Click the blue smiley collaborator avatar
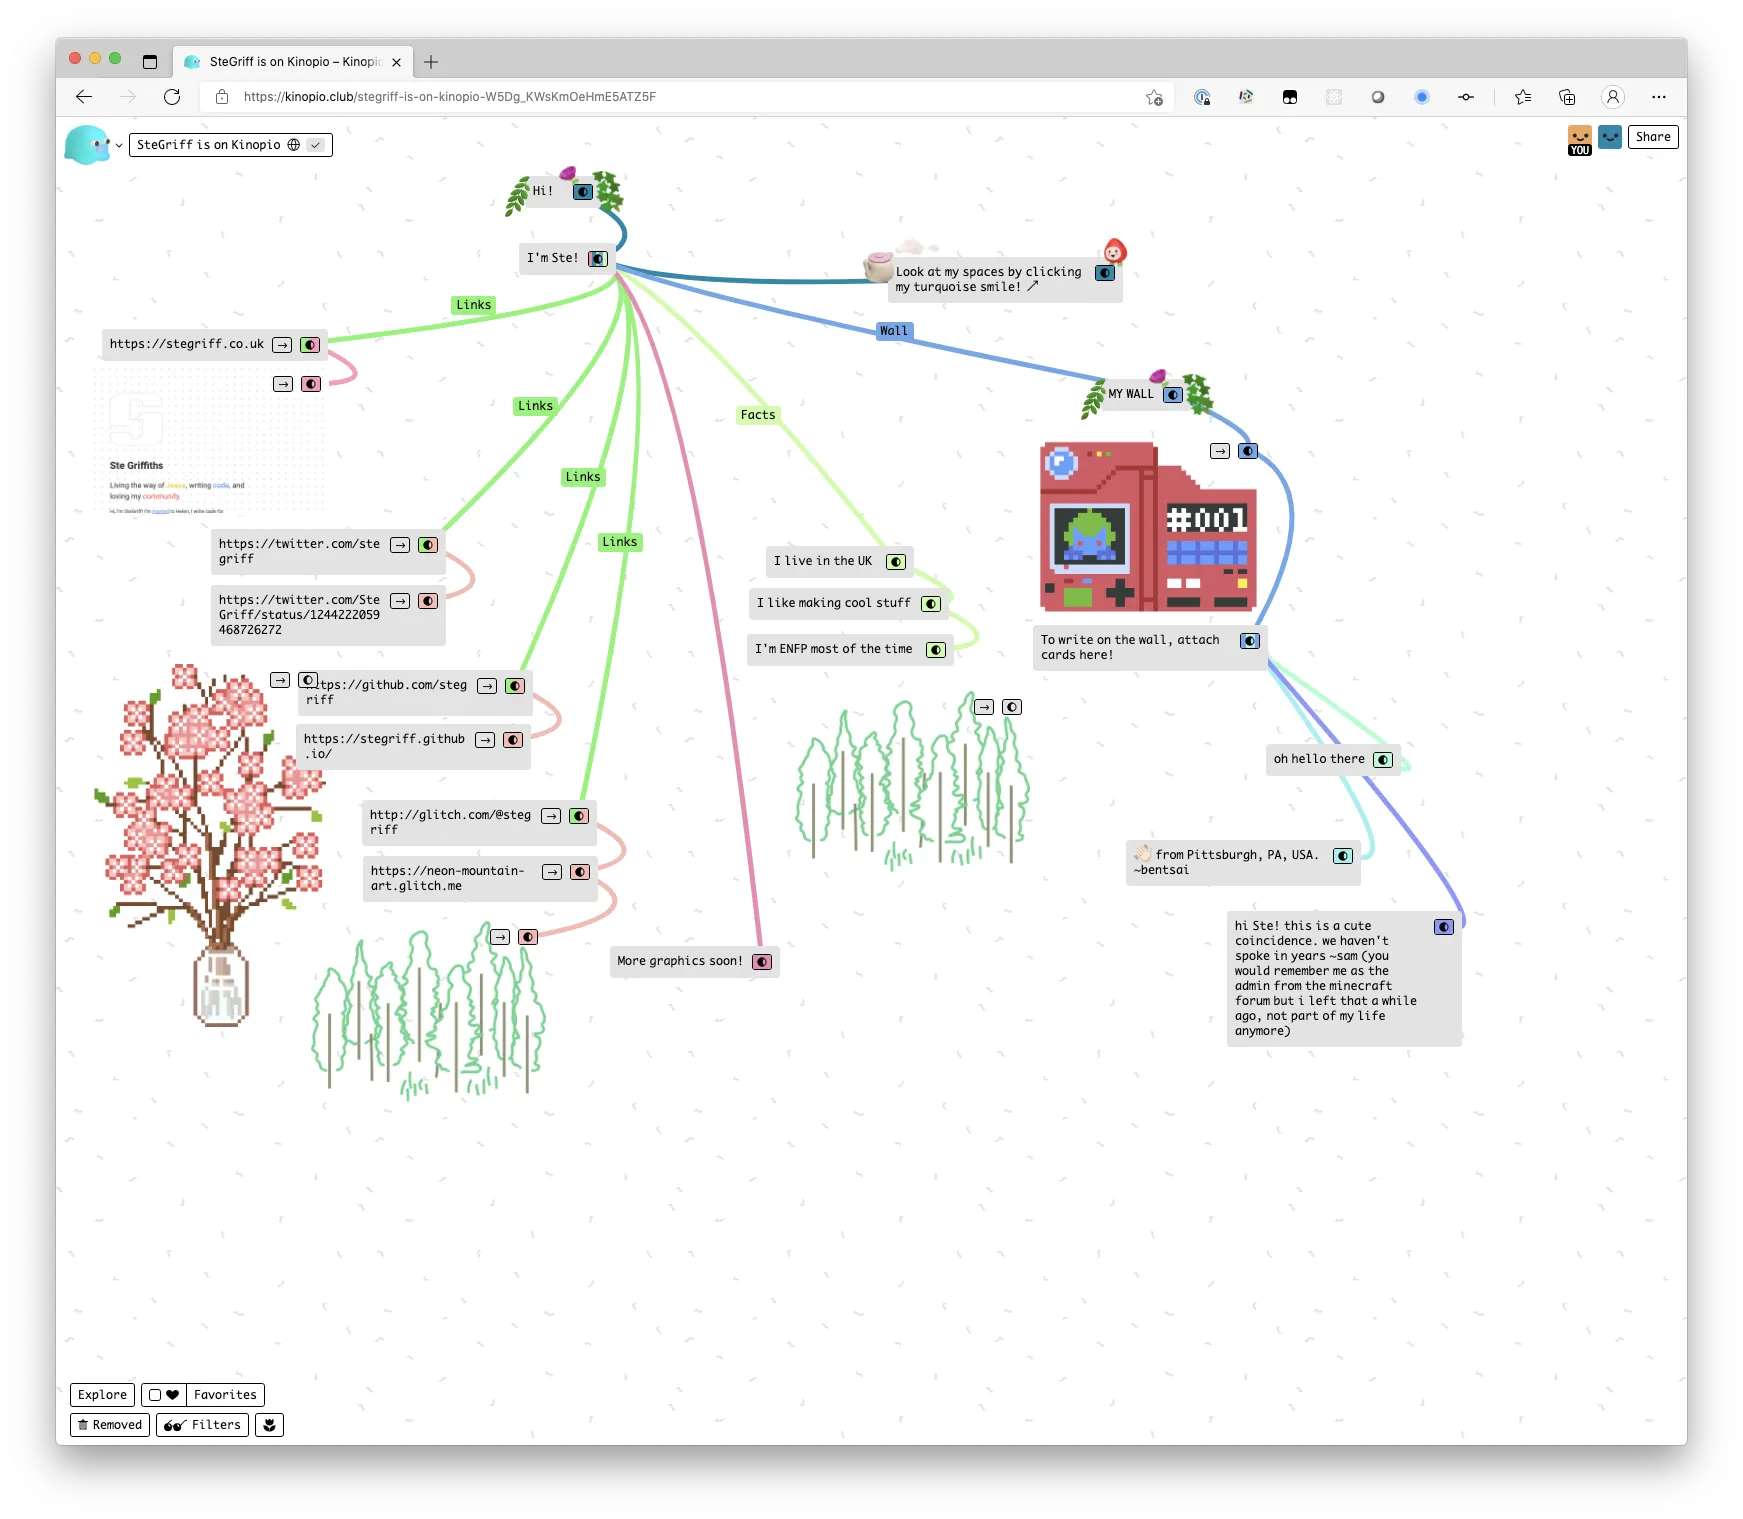Screen dimensions: 1743x1519 pos(1609,137)
